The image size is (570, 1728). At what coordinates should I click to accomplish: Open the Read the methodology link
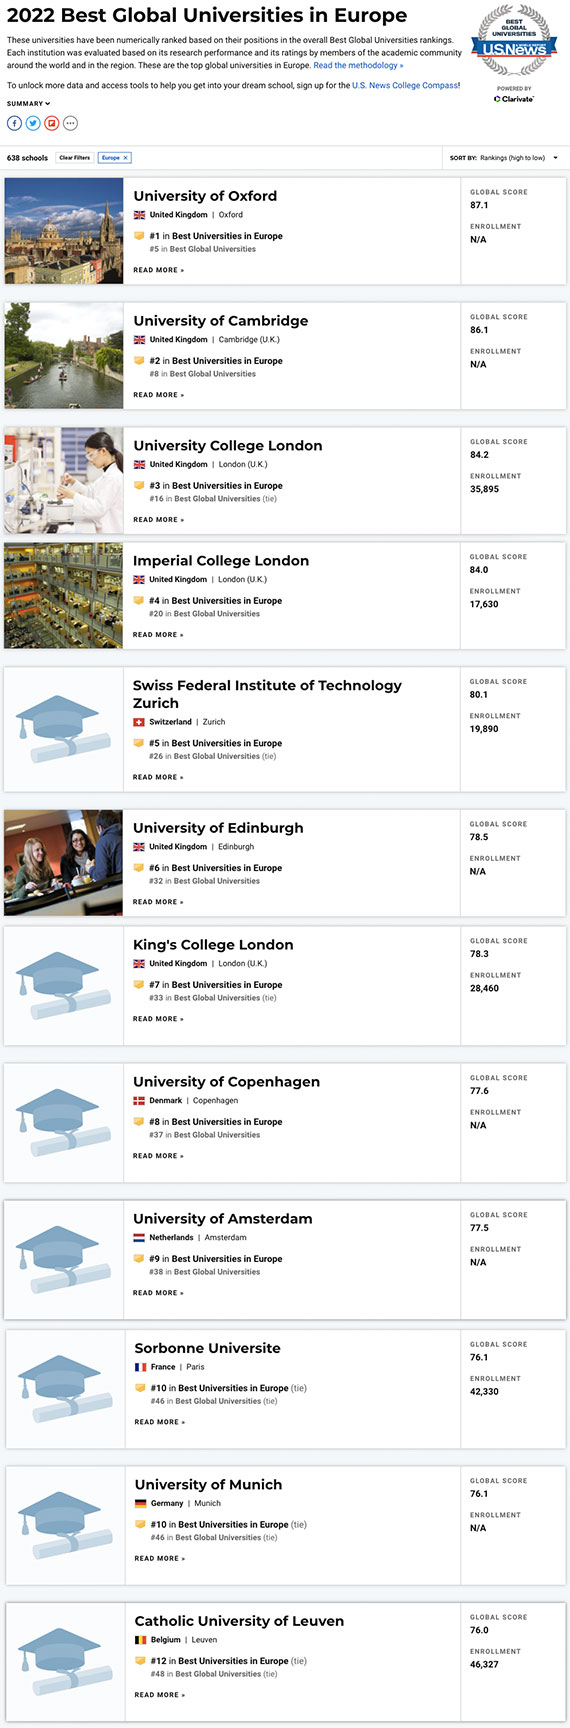tap(358, 65)
